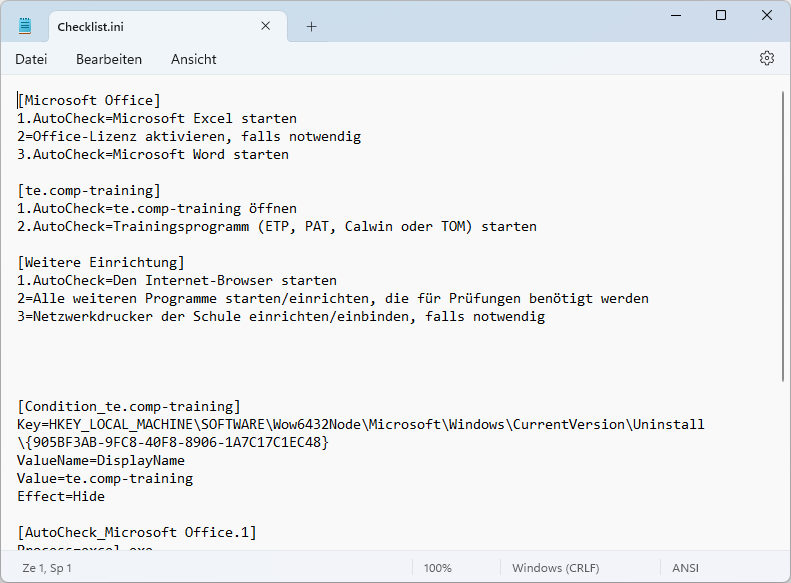Click the Notepad app icon in title bar
The height and width of the screenshot is (583, 791).
pos(25,26)
